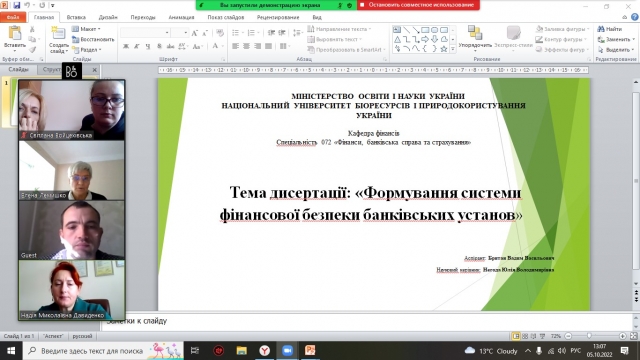
Task: Stop sharing (Остановить совместное использование)
Action: pos(418,5)
